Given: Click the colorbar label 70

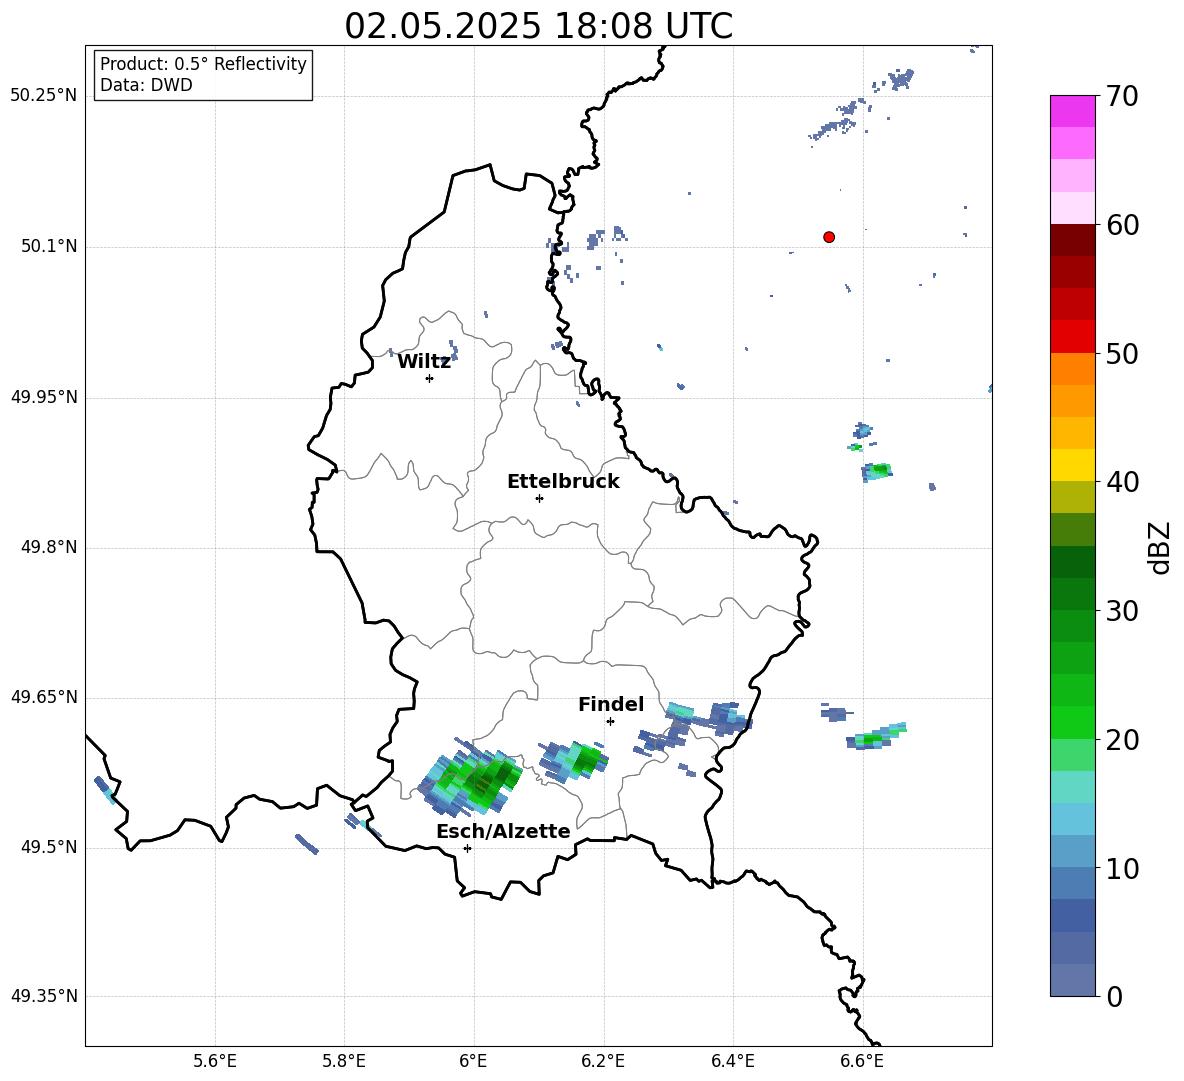Looking at the screenshot, I should point(1122,97).
